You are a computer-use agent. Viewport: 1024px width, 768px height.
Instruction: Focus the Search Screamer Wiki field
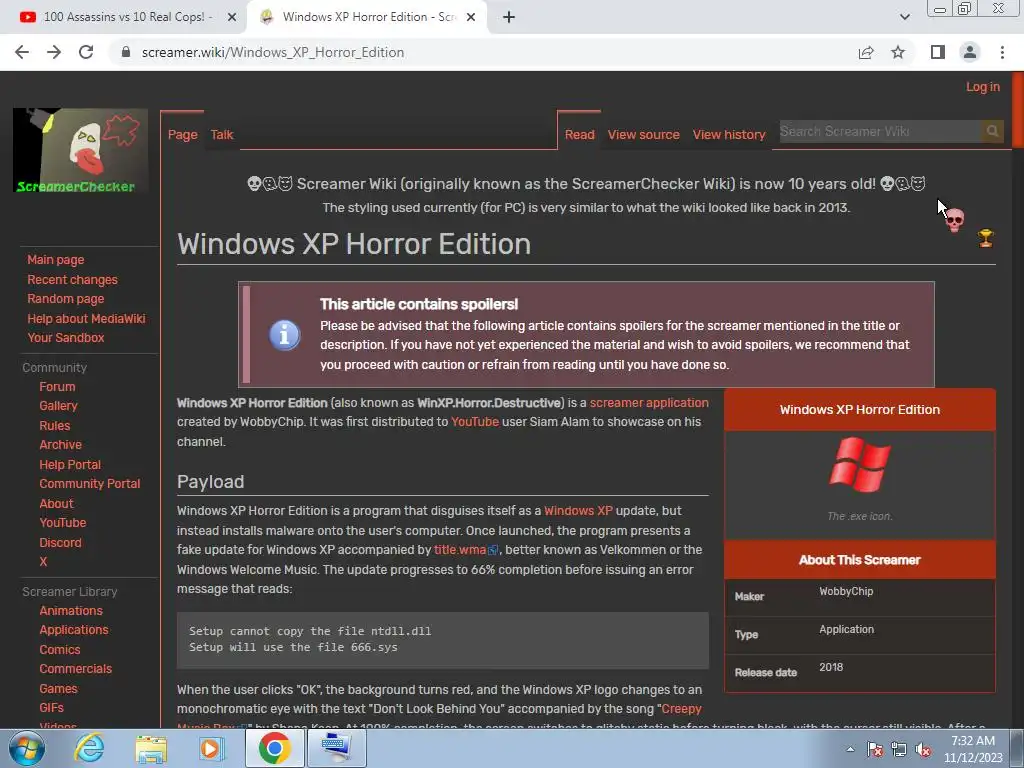[x=880, y=131]
